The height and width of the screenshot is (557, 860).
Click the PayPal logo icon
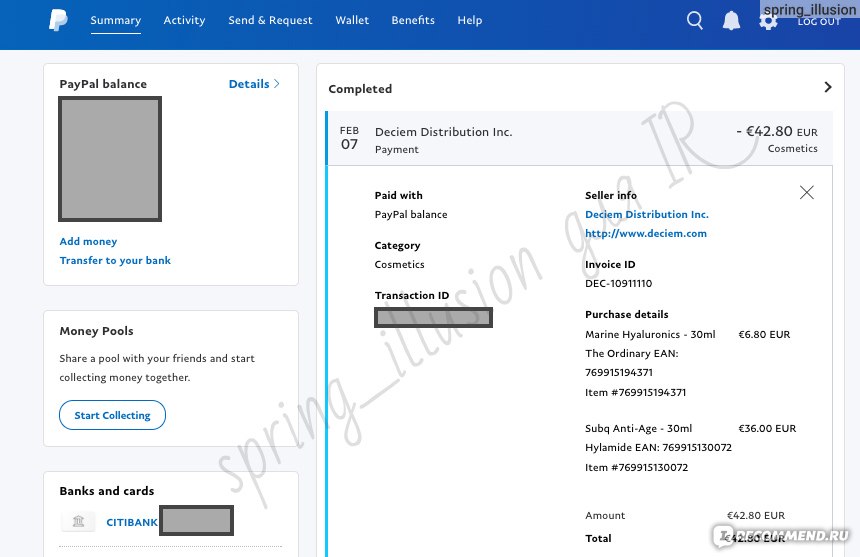point(58,20)
